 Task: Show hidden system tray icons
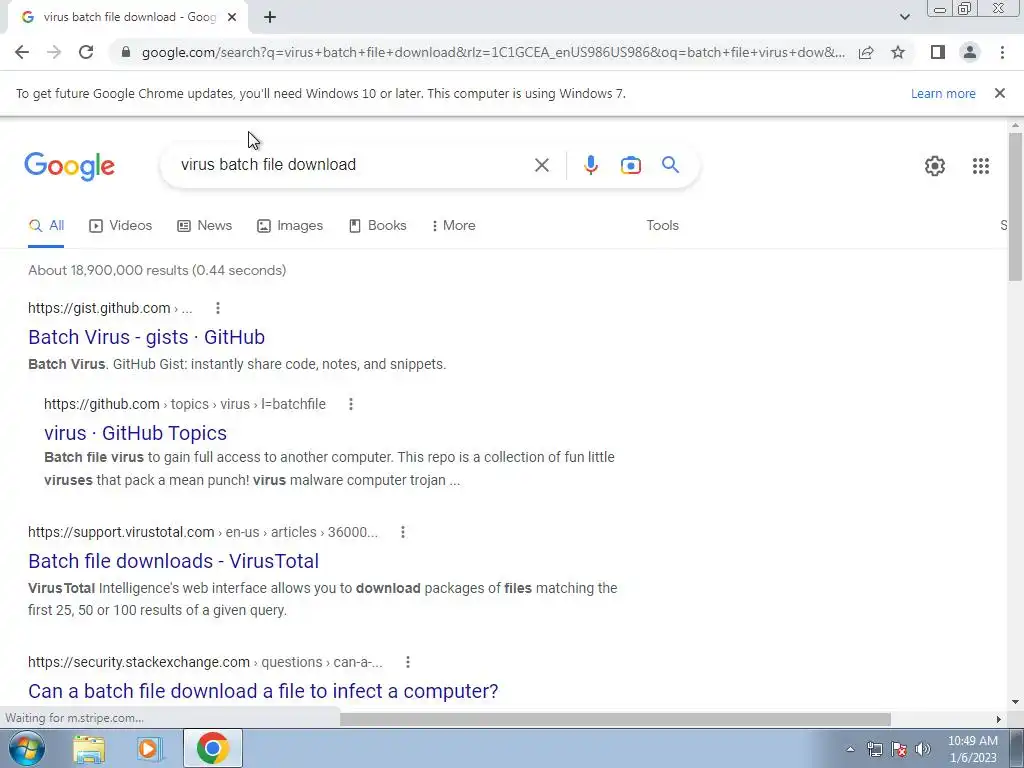[850, 749]
